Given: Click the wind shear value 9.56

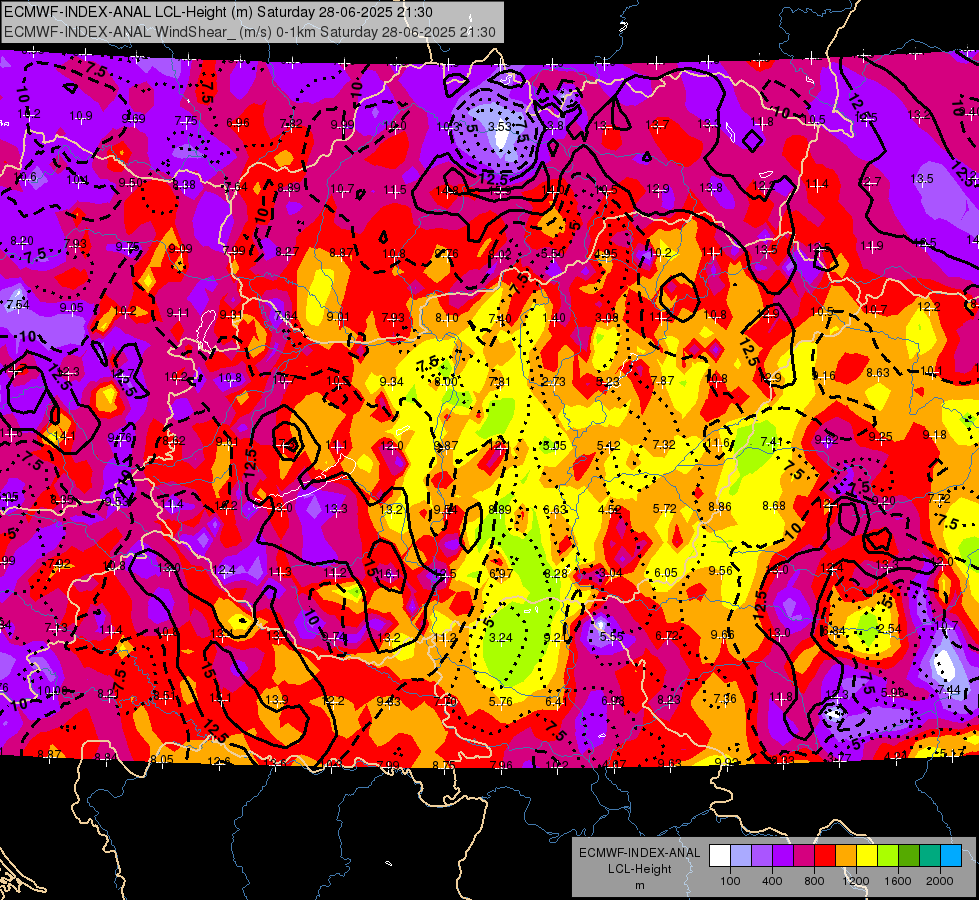Looking at the screenshot, I should (x=721, y=570).
